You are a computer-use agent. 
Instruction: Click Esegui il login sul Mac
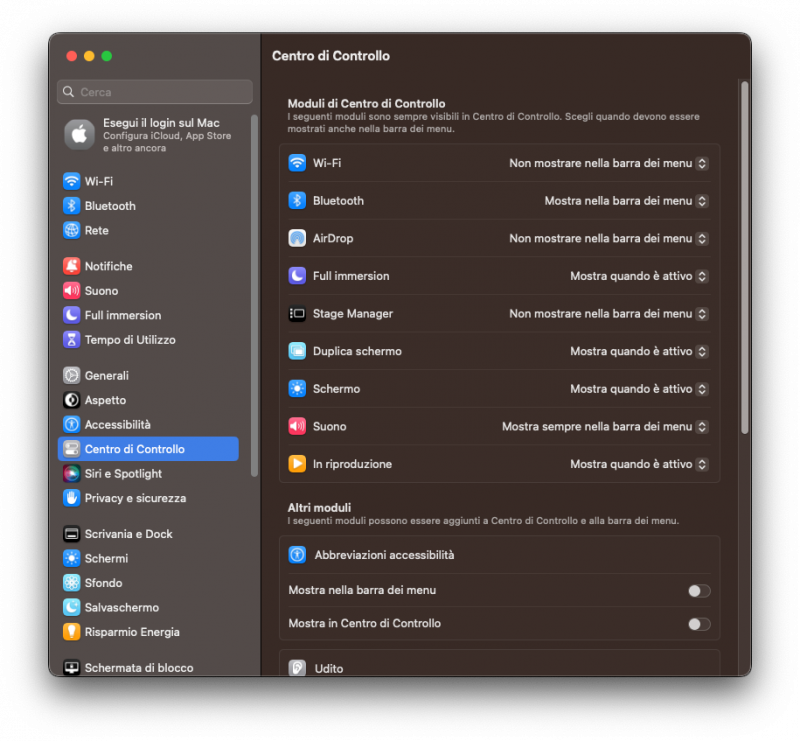point(161,122)
